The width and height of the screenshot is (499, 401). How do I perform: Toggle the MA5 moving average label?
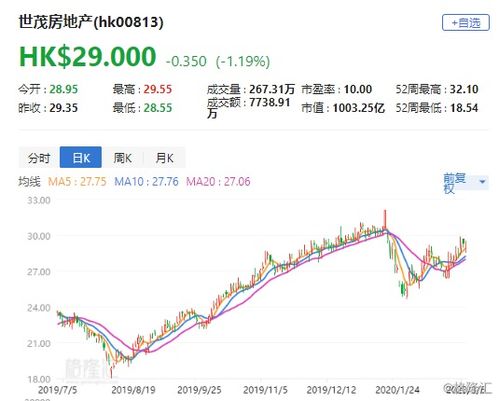(77, 182)
